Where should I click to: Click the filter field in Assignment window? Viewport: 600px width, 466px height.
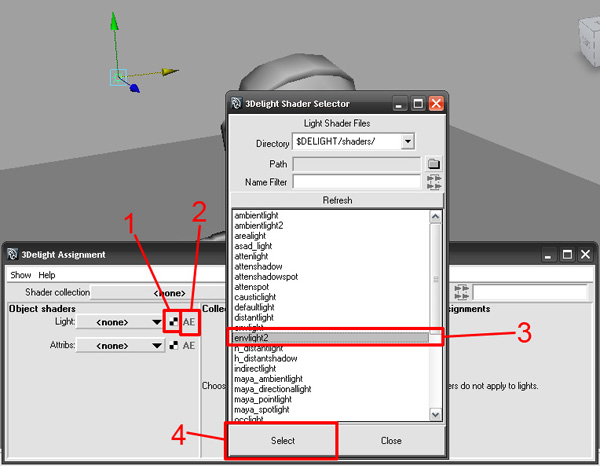[530, 292]
